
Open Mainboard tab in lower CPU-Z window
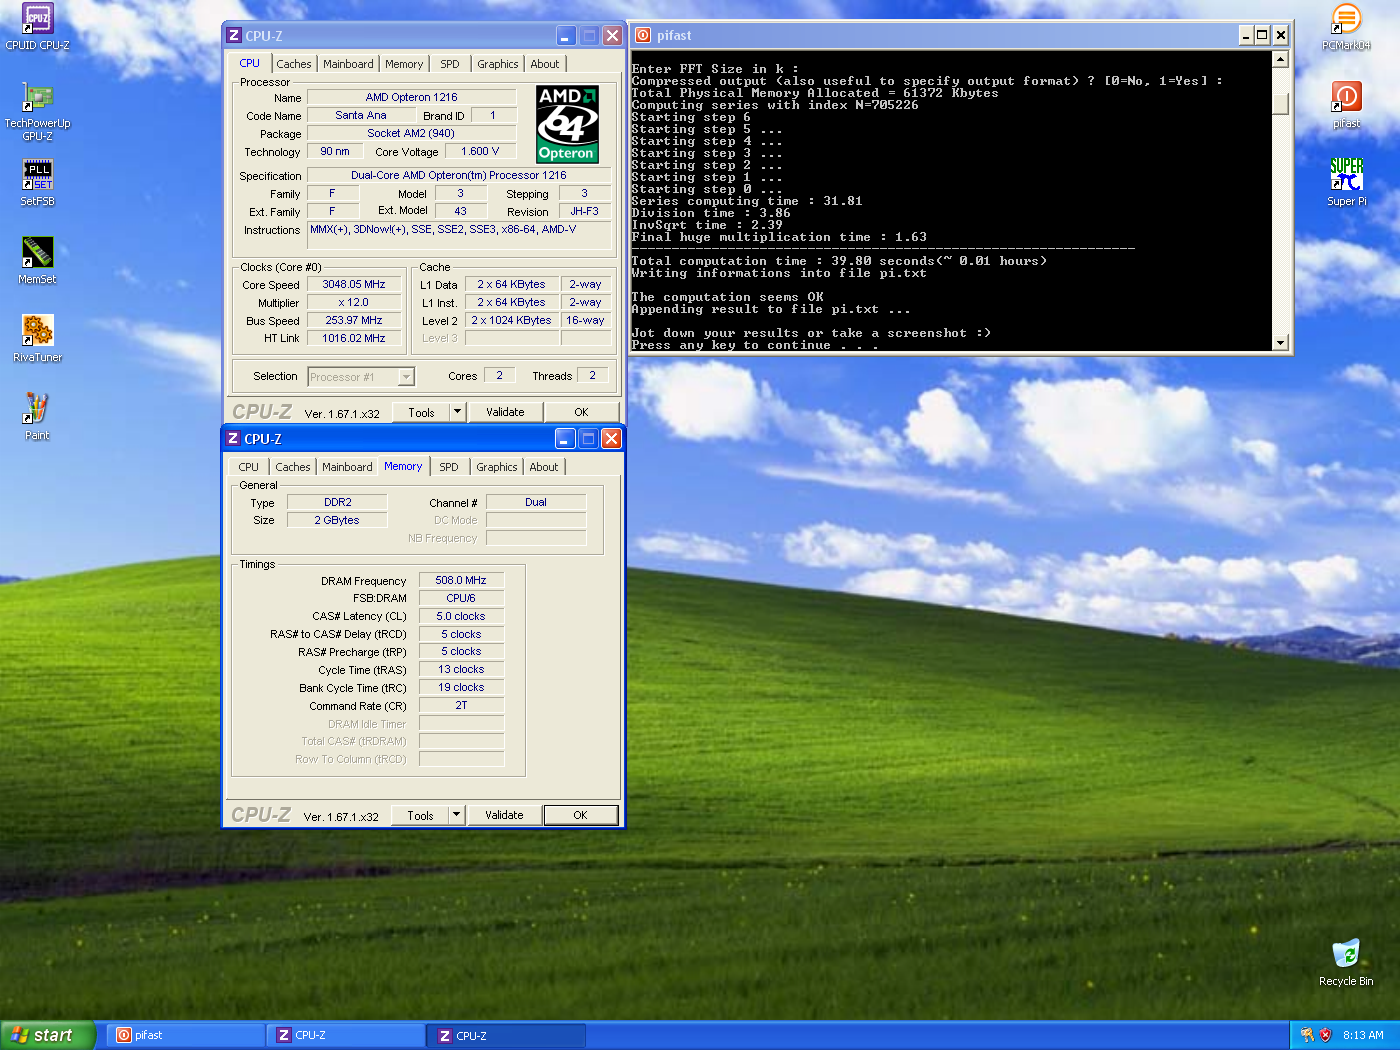(x=347, y=467)
